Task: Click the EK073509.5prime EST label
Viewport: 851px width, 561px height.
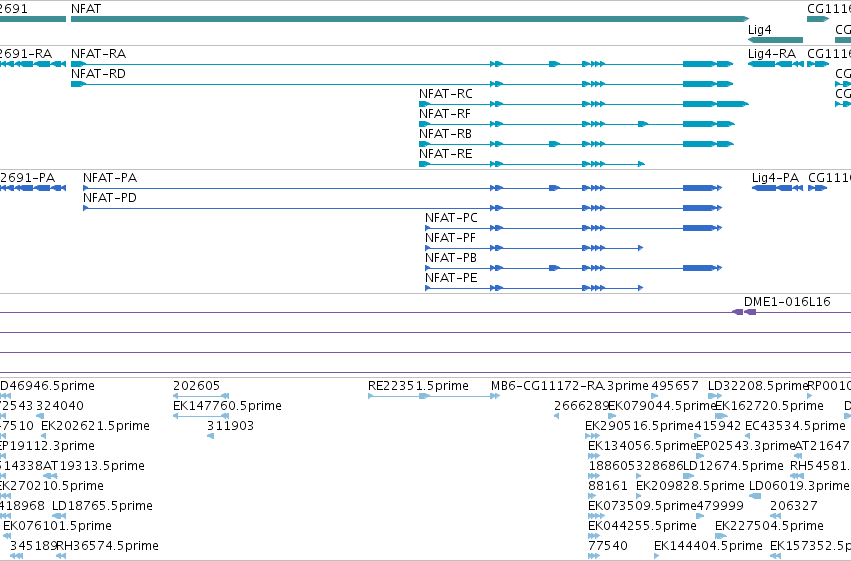Action: [x=643, y=506]
